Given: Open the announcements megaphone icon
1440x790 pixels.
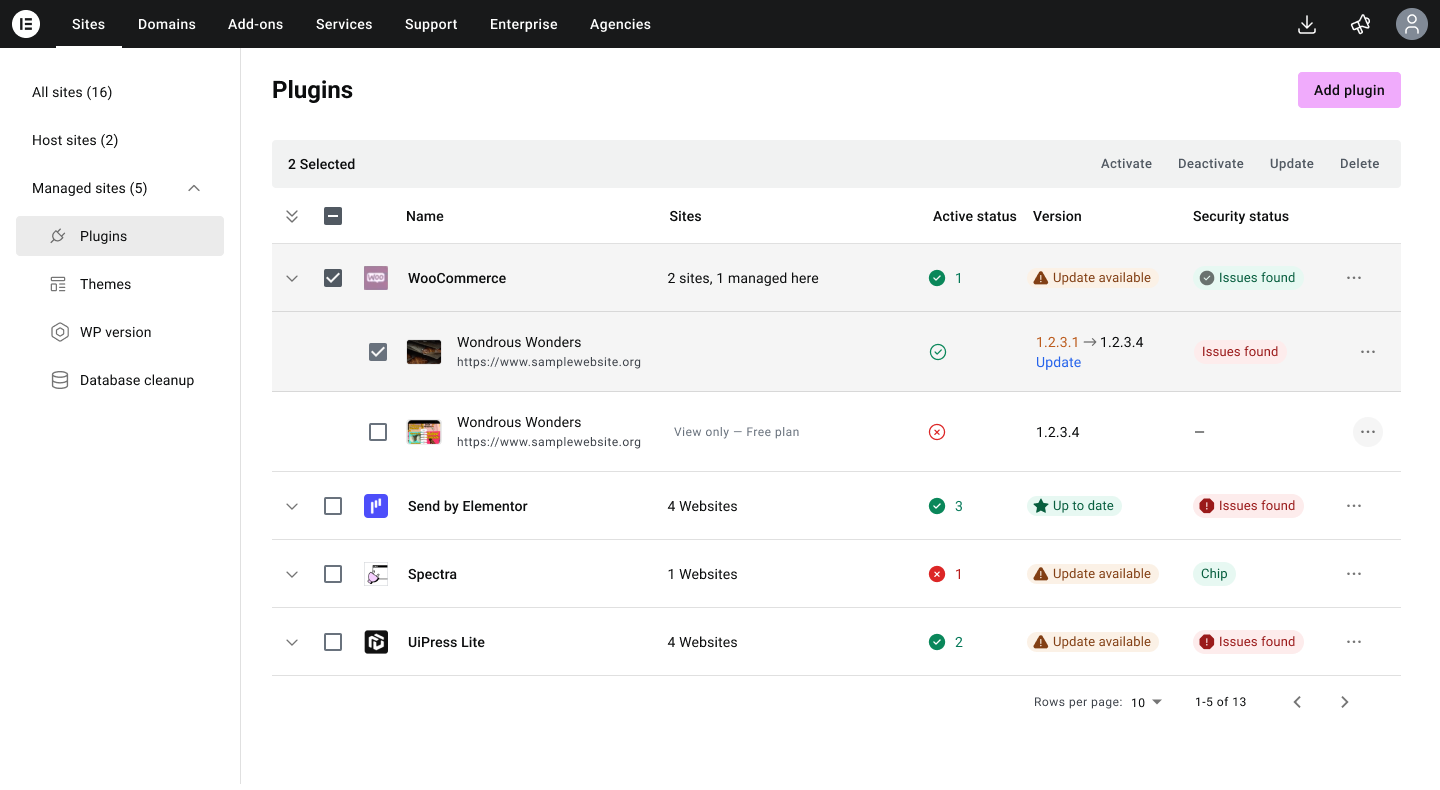Looking at the screenshot, I should click(x=1360, y=24).
